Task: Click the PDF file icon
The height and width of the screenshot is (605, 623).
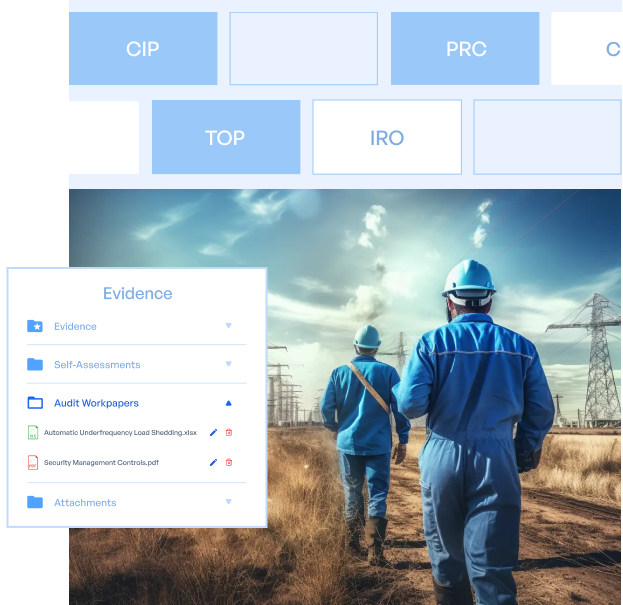Action: 33,462
